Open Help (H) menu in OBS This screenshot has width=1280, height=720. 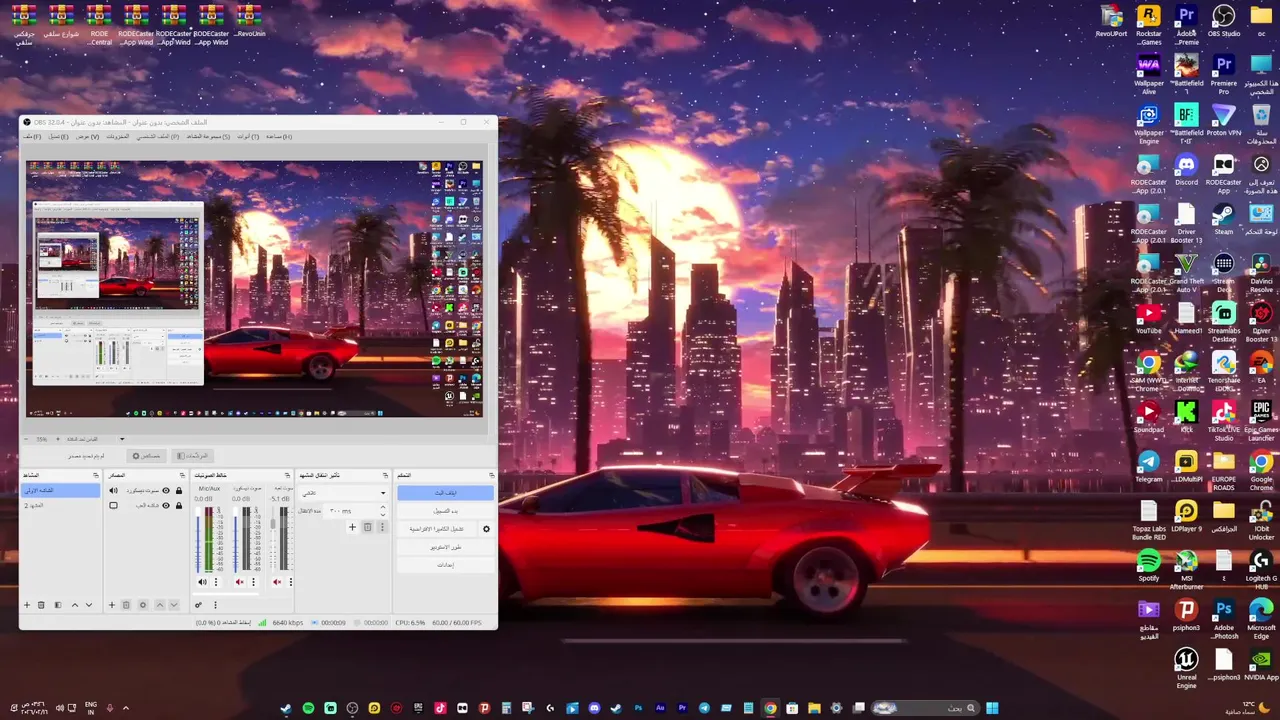[279, 136]
